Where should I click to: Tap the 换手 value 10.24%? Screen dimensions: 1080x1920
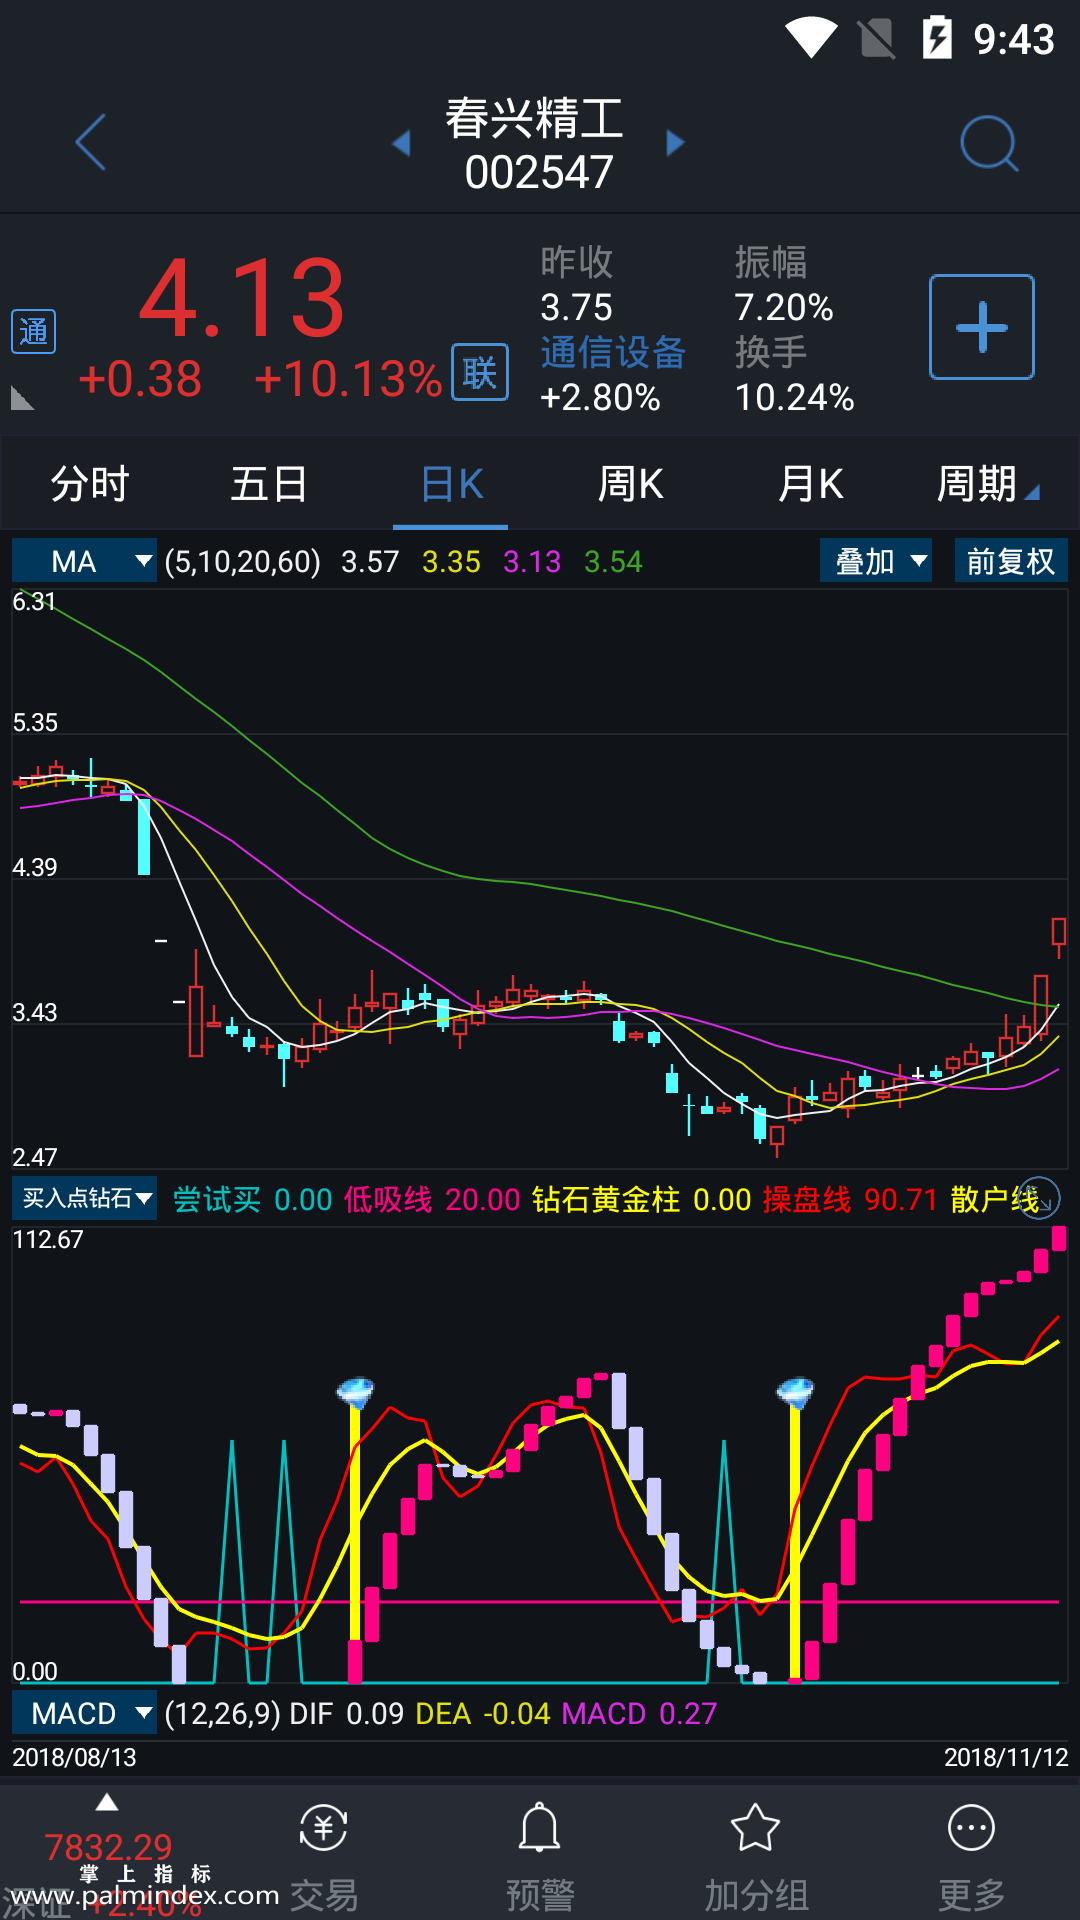click(795, 397)
